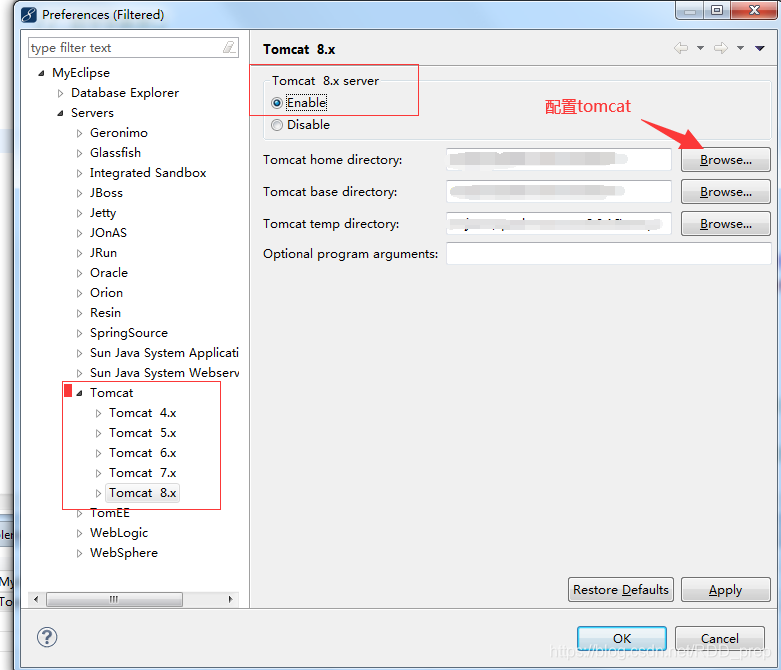Screen dimensions: 781x670
Task: Select Sun Java System Webserver item
Action: 164,373
